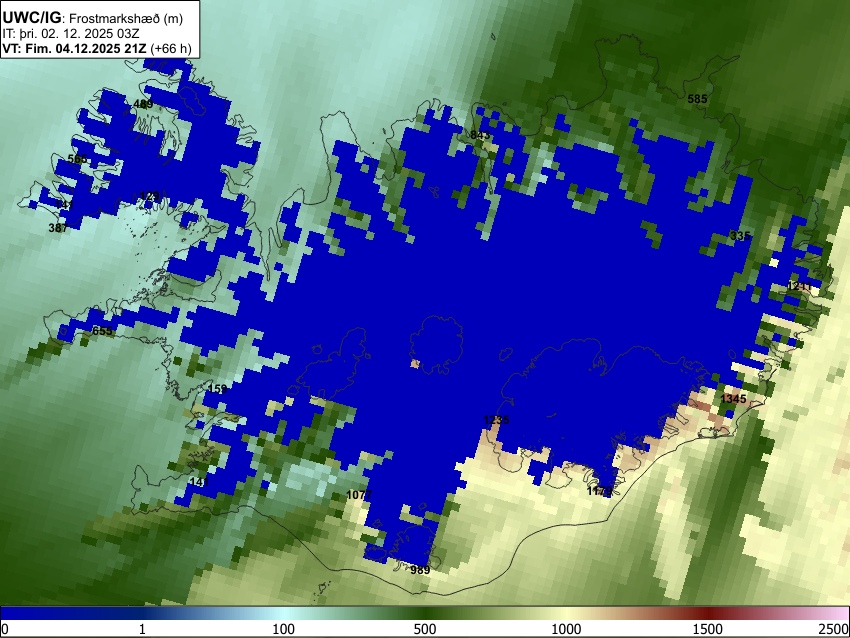Image resolution: width=850 pixels, height=638 pixels.
Task: Click the 489 value in the Westfjords
Action: coord(143,104)
